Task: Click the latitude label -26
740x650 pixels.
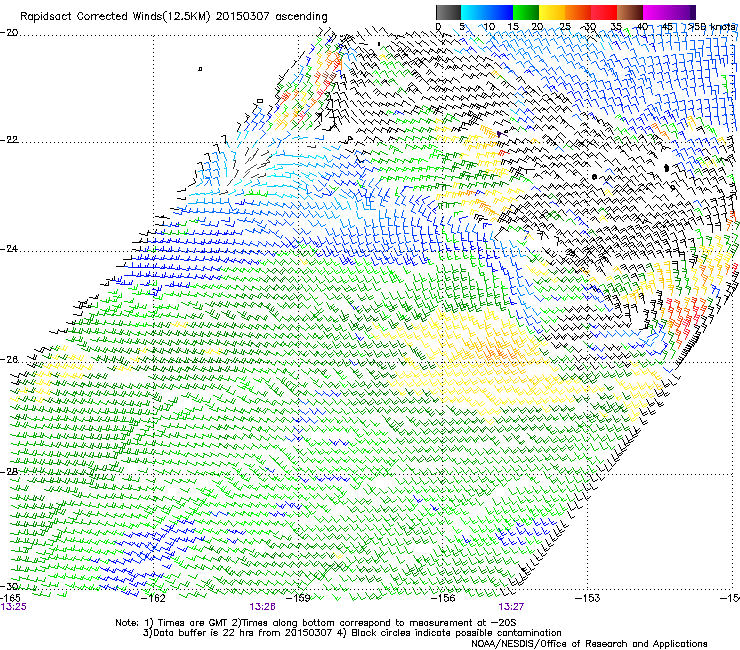Action: pyautogui.click(x=9, y=359)
